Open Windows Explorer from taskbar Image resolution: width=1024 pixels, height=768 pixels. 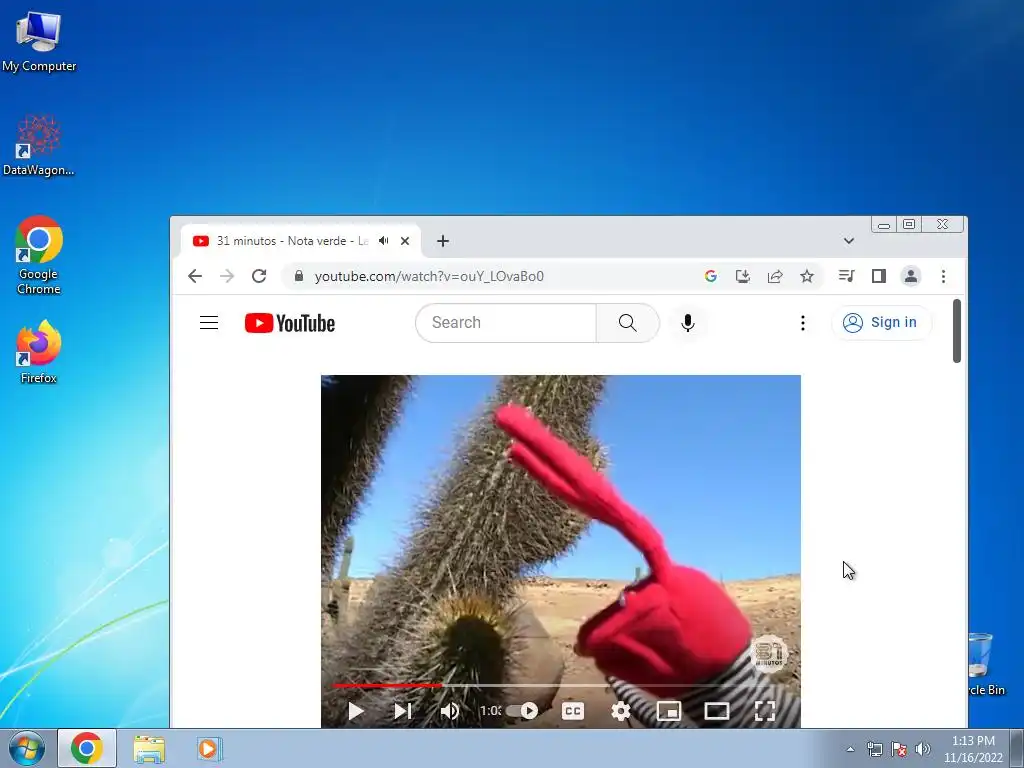click(149, 748)
